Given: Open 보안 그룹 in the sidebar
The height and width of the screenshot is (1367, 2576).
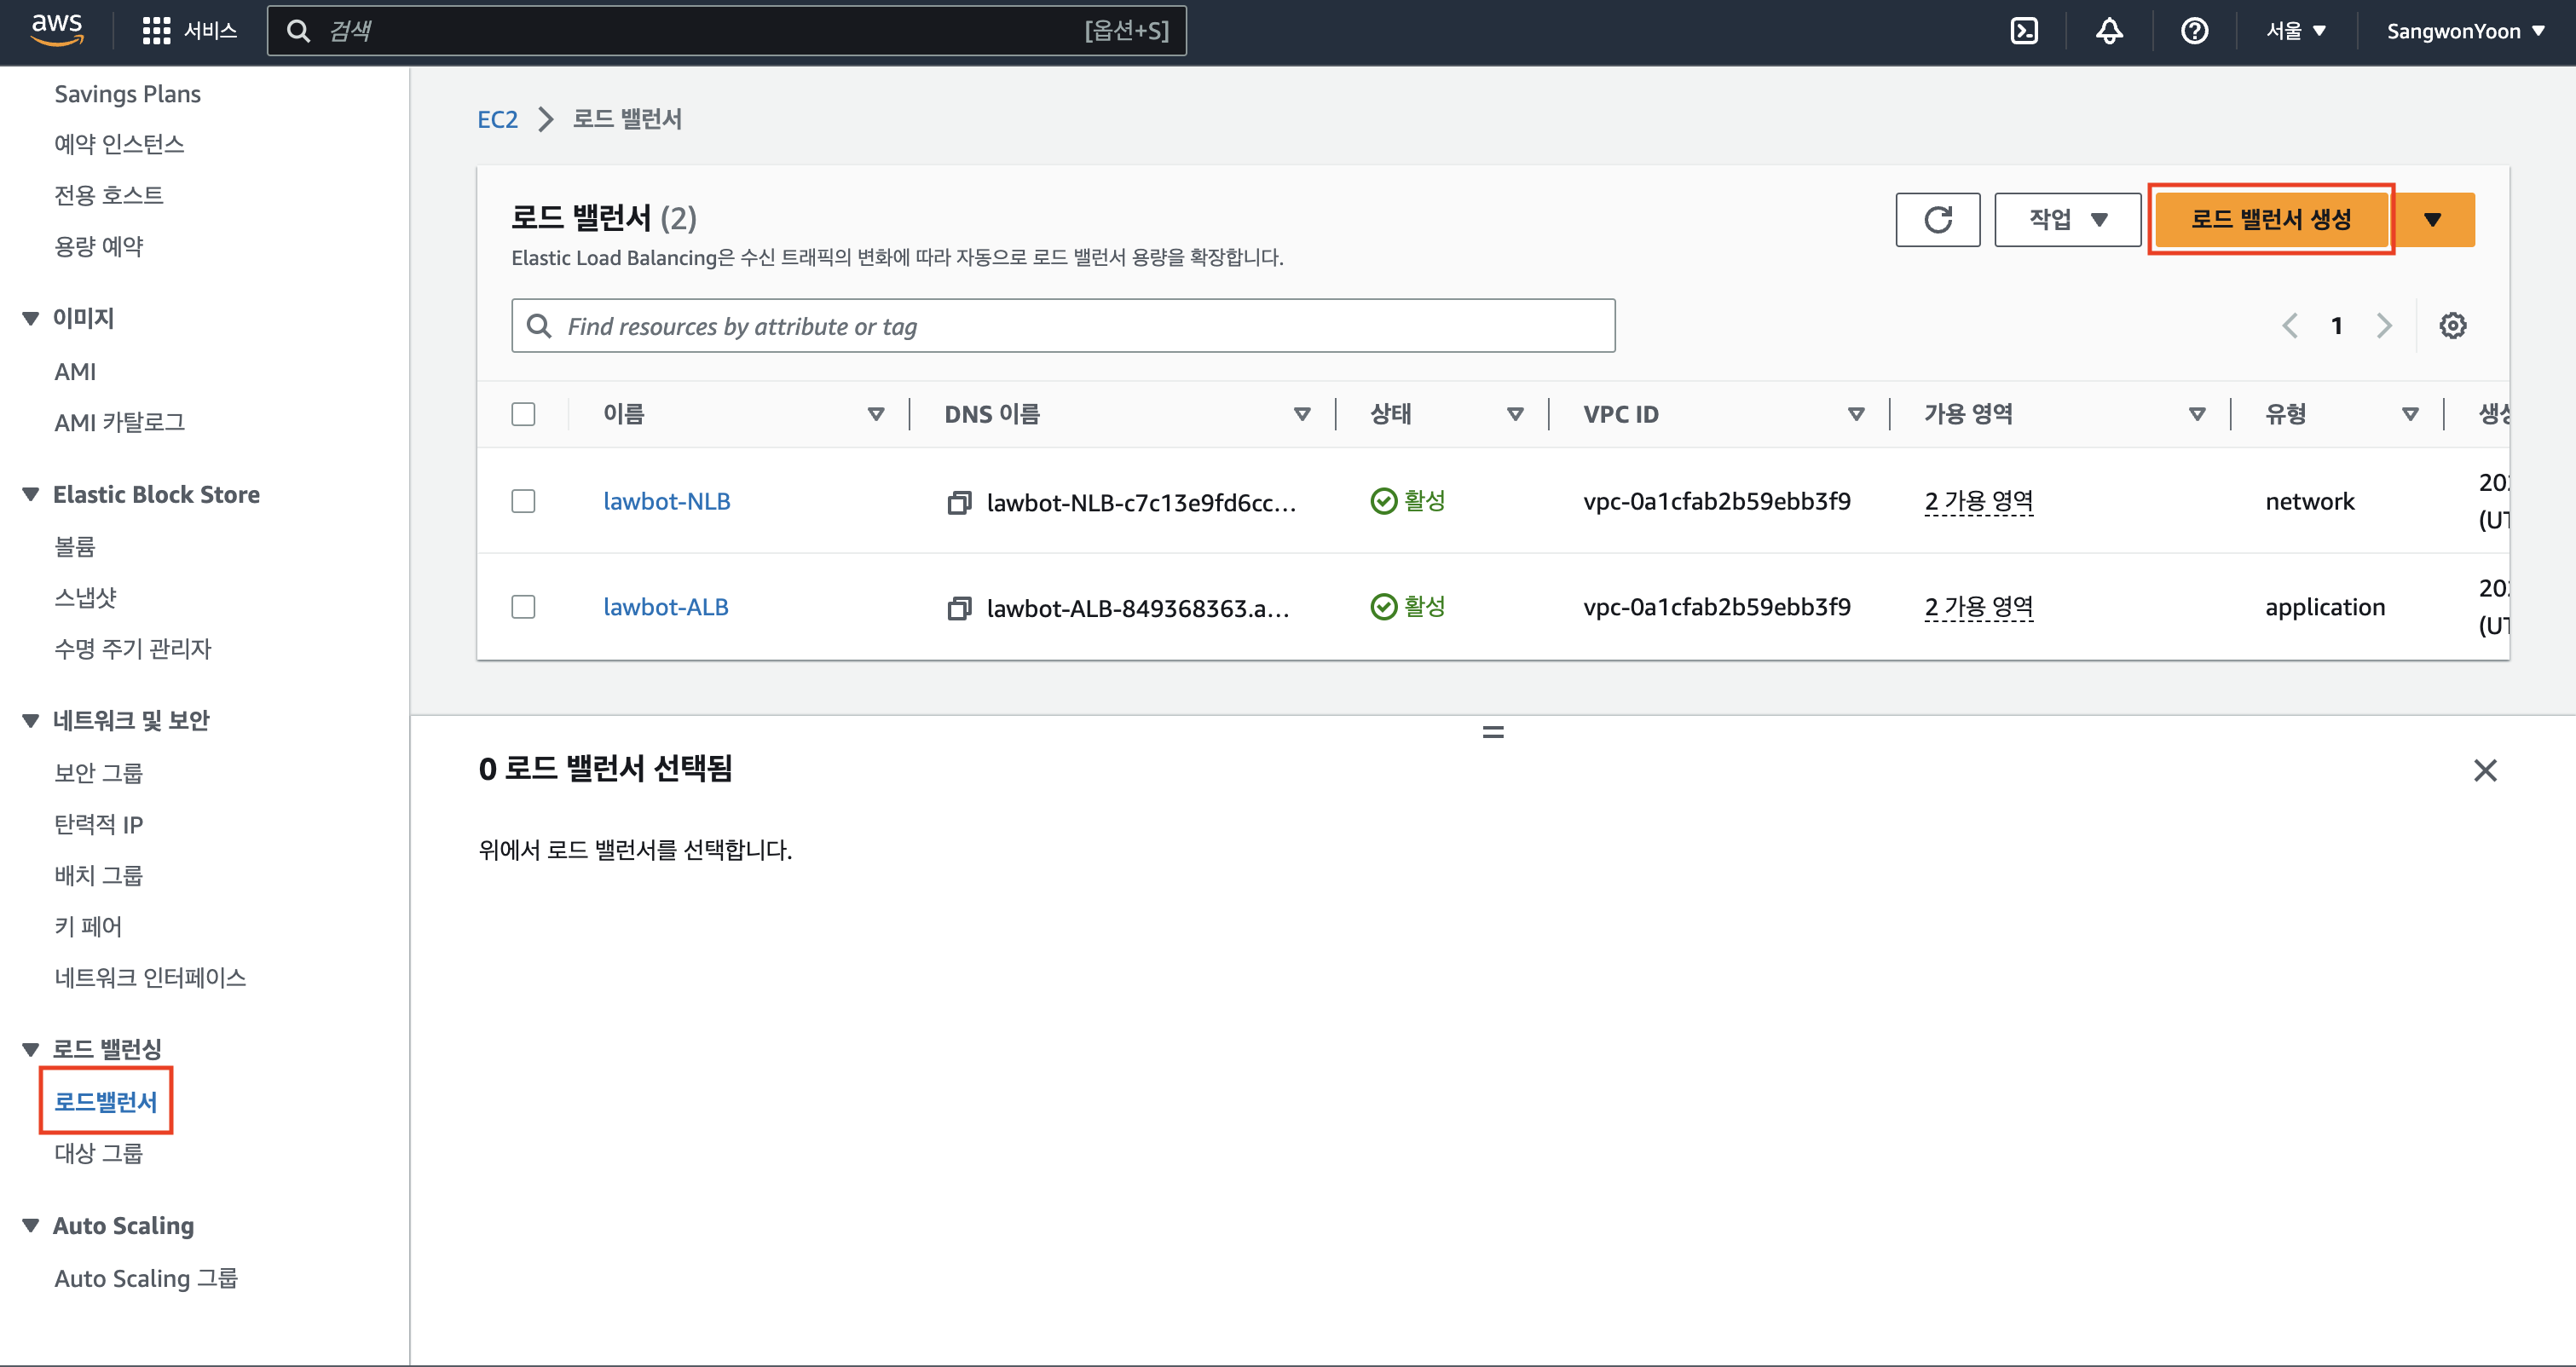Looking at the screenshot, I should (98, 773).
